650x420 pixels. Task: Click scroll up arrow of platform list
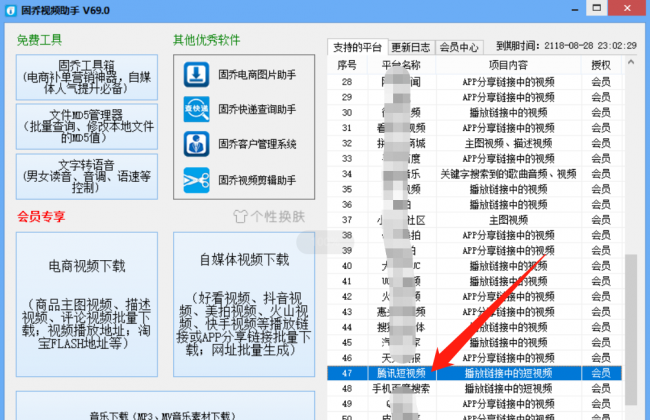pyautogui.click(x=631, y=63)
